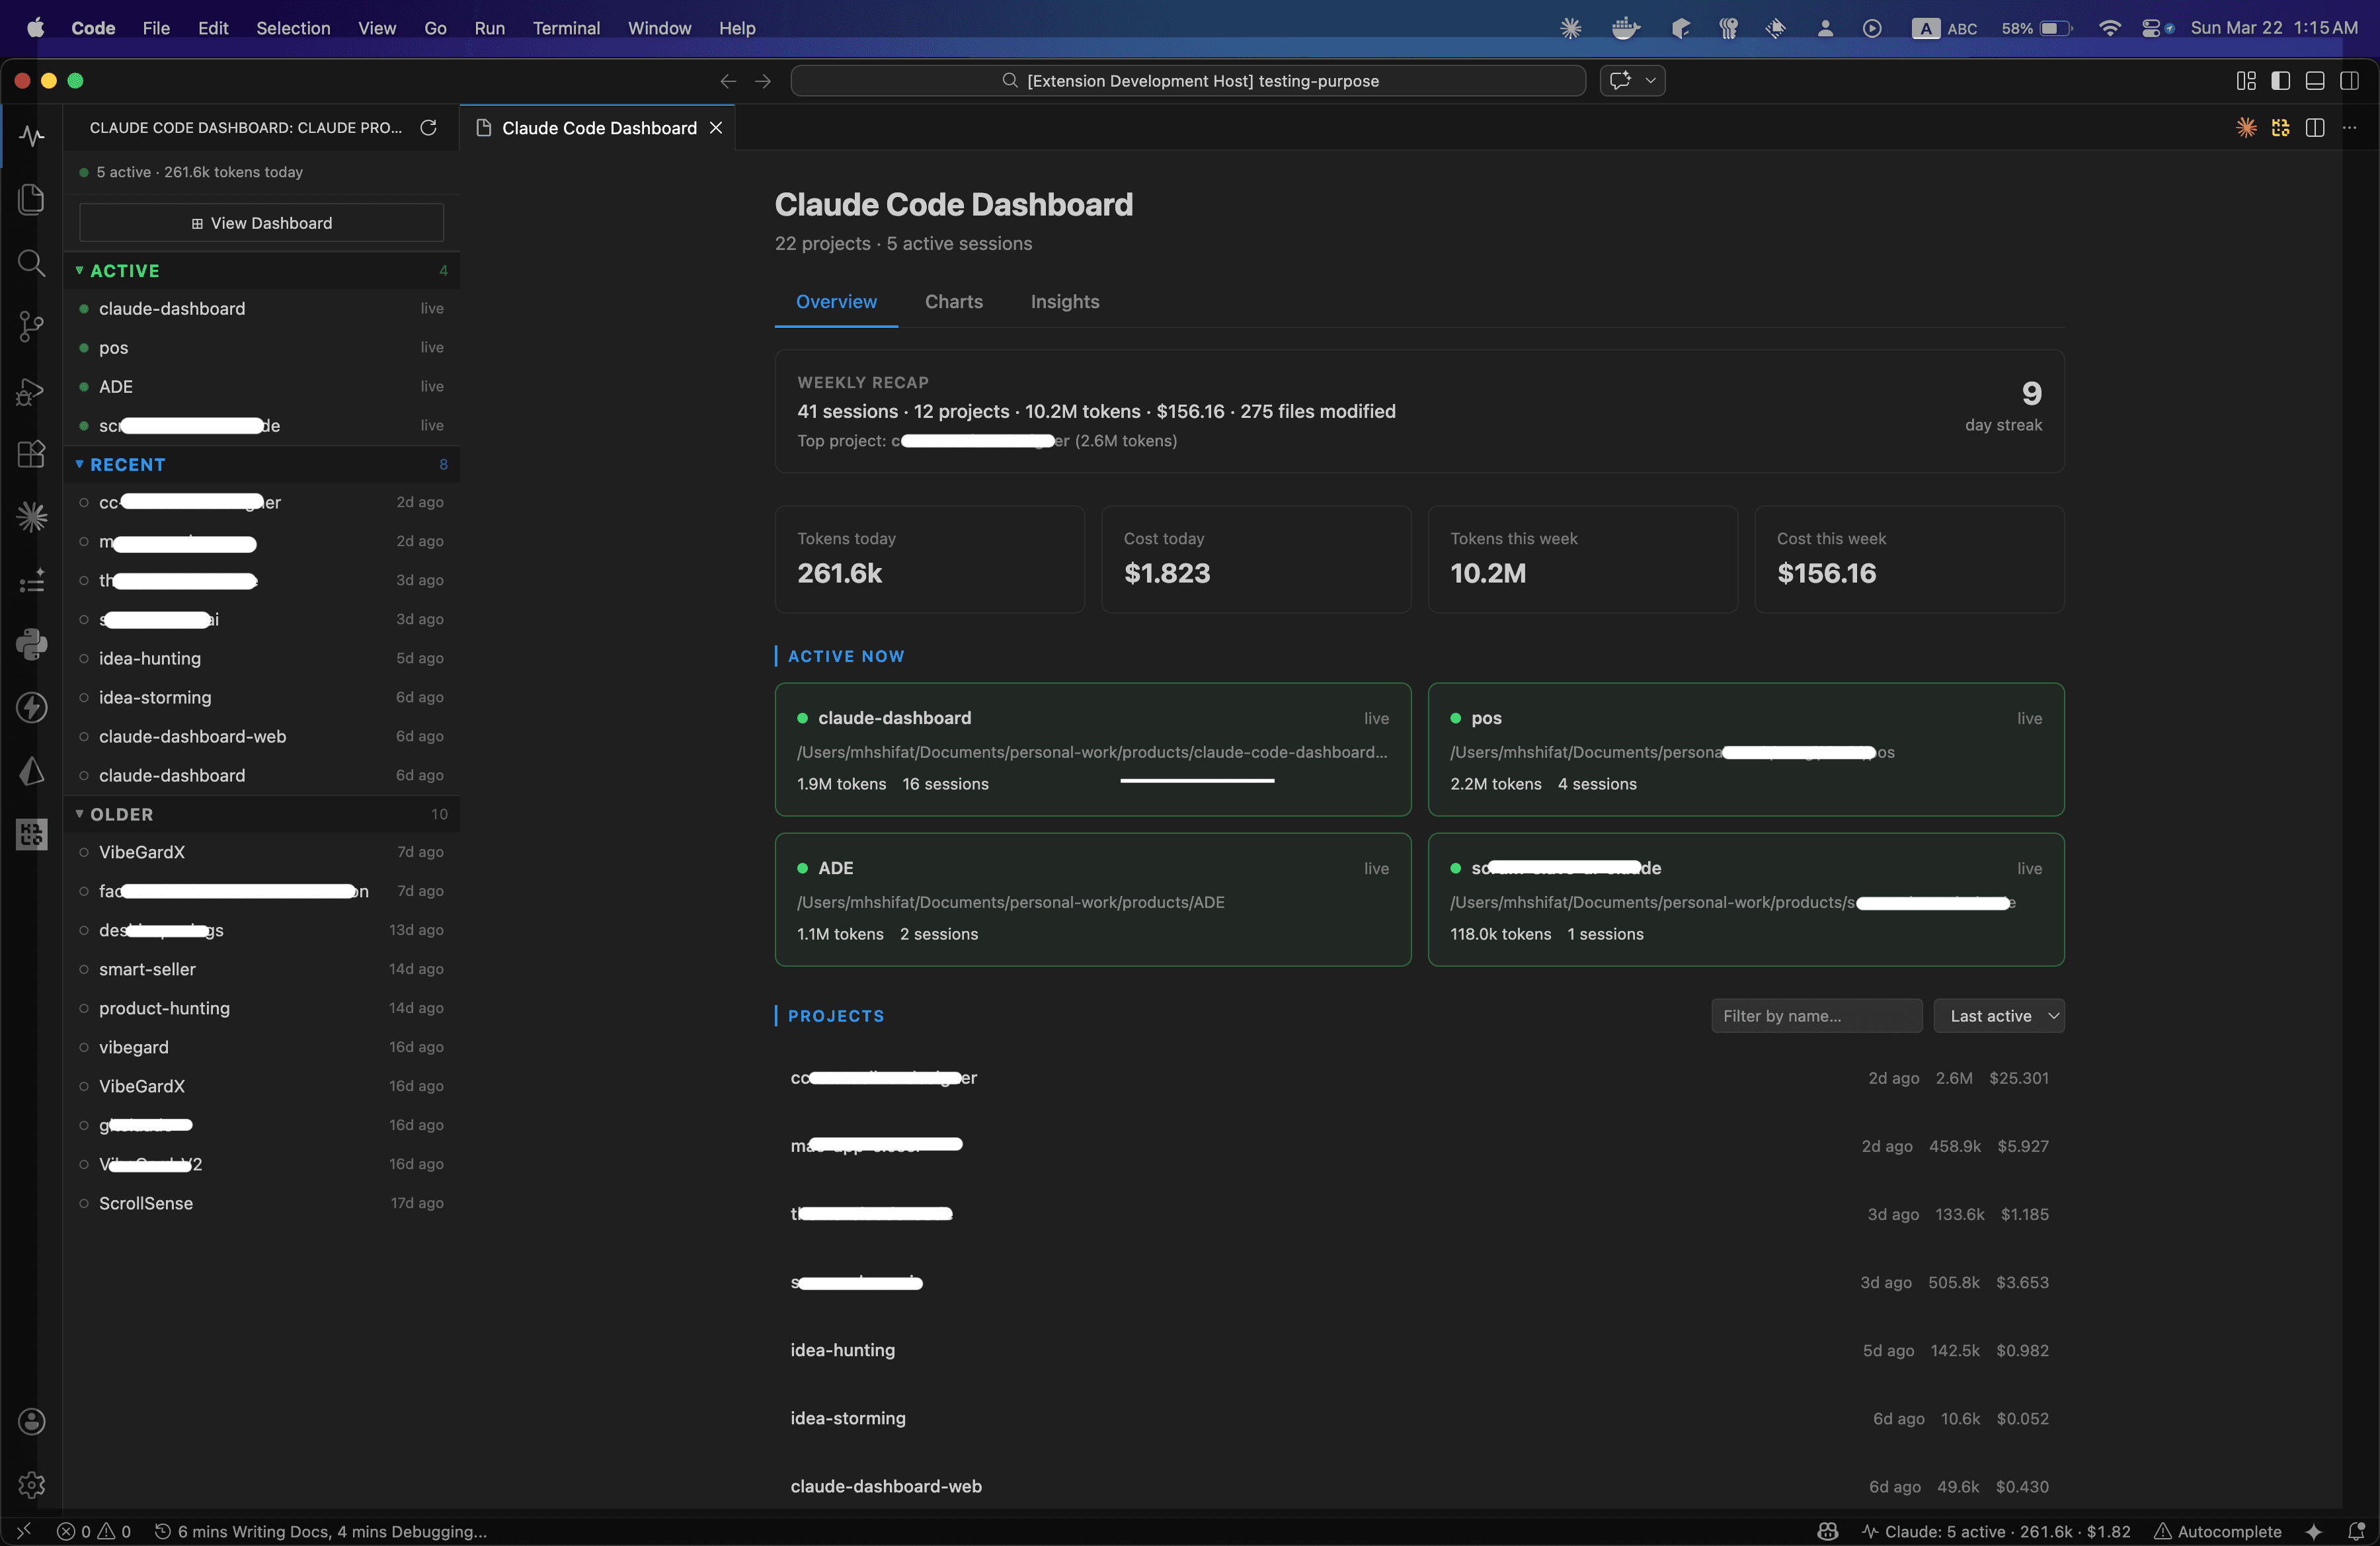
Task: Toggle Primary Side Bar visibility
Action: (2280, 81)
